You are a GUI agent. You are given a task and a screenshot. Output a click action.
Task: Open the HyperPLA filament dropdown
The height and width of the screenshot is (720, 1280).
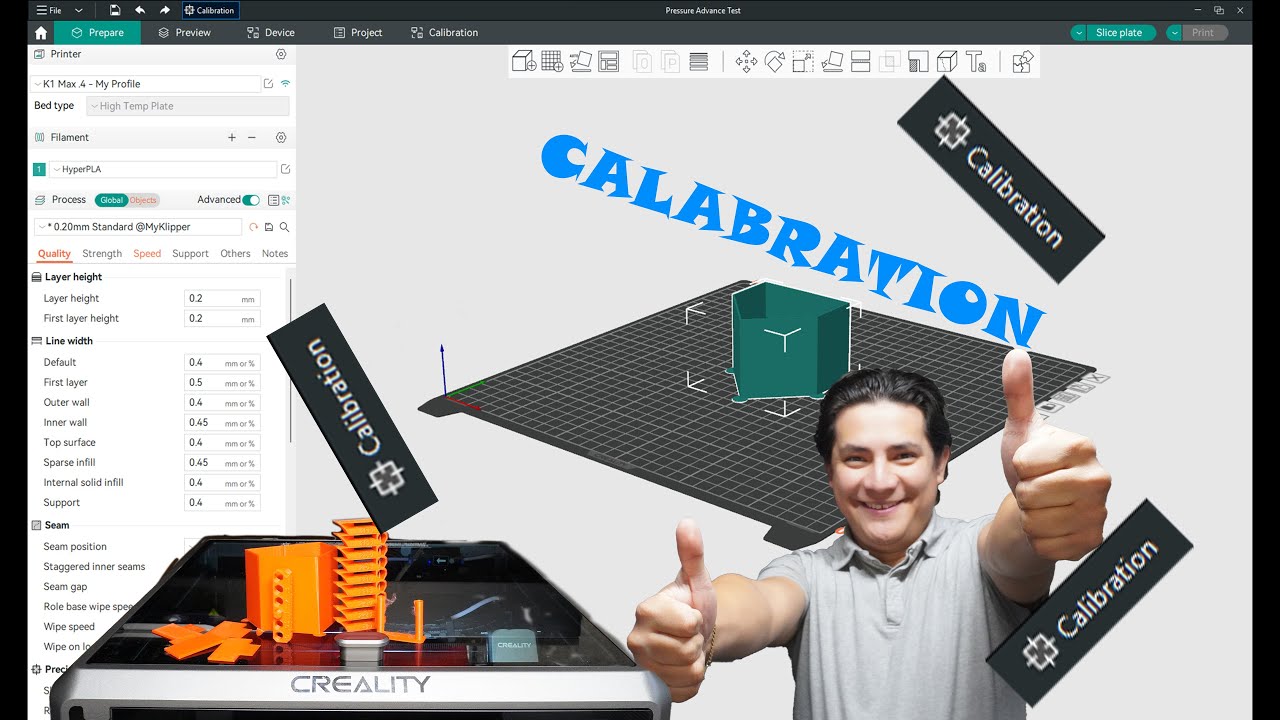[x=163, y=169]
